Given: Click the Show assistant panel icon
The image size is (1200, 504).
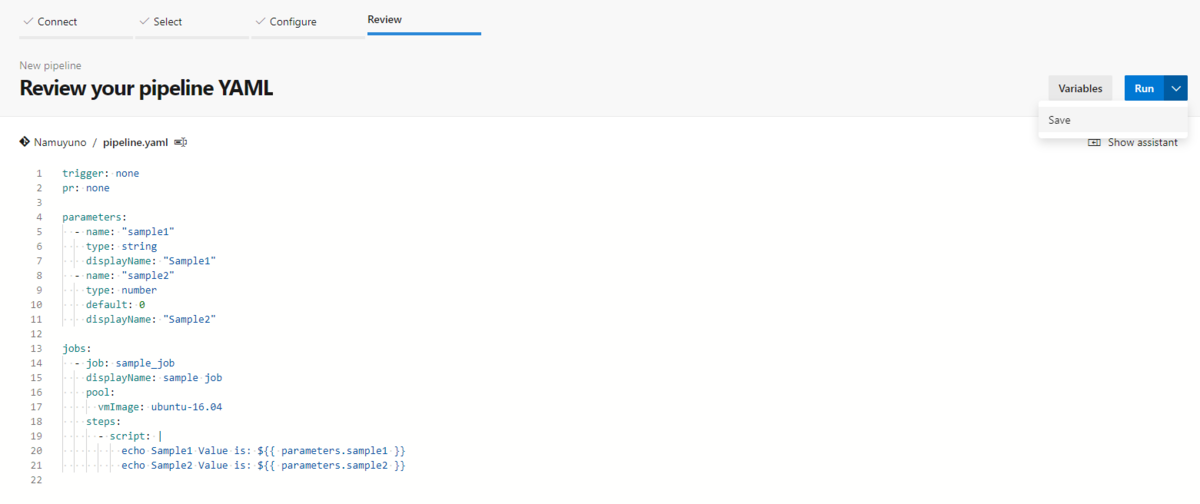Looking at the screenshot, I should (1094, 142).
